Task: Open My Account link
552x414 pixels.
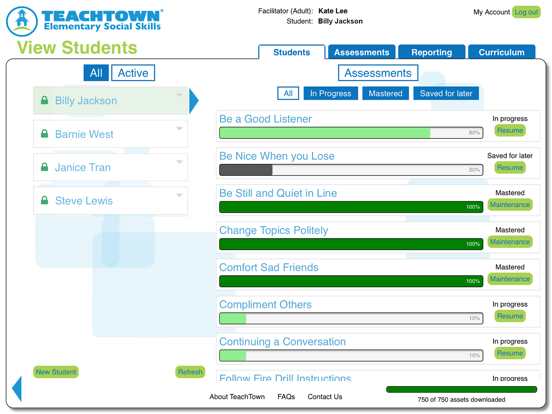Action: click(491, 12)
